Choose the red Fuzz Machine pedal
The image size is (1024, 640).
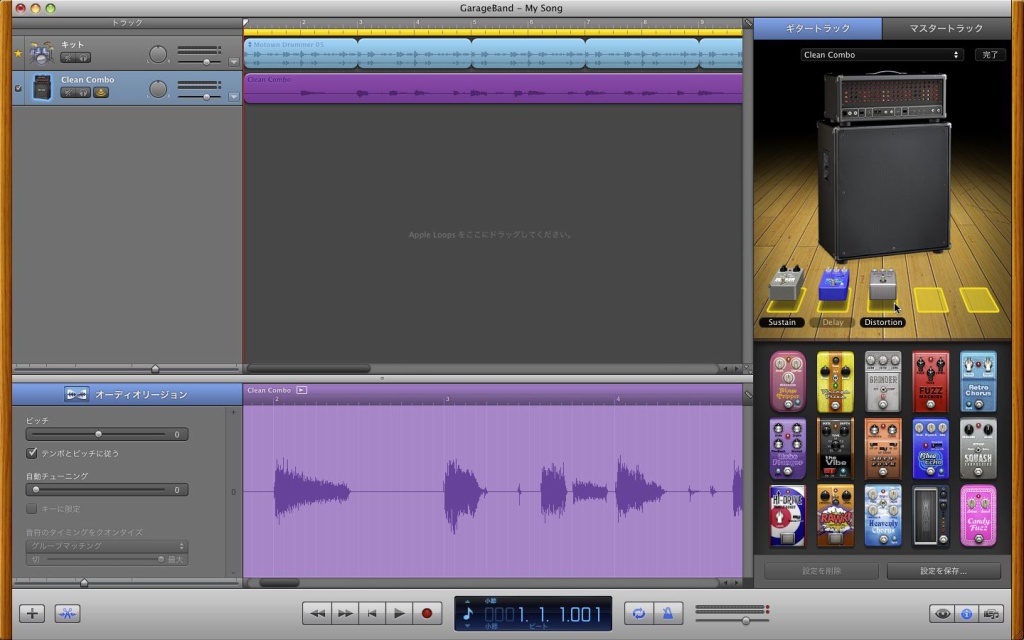click(x=931, y=382)
